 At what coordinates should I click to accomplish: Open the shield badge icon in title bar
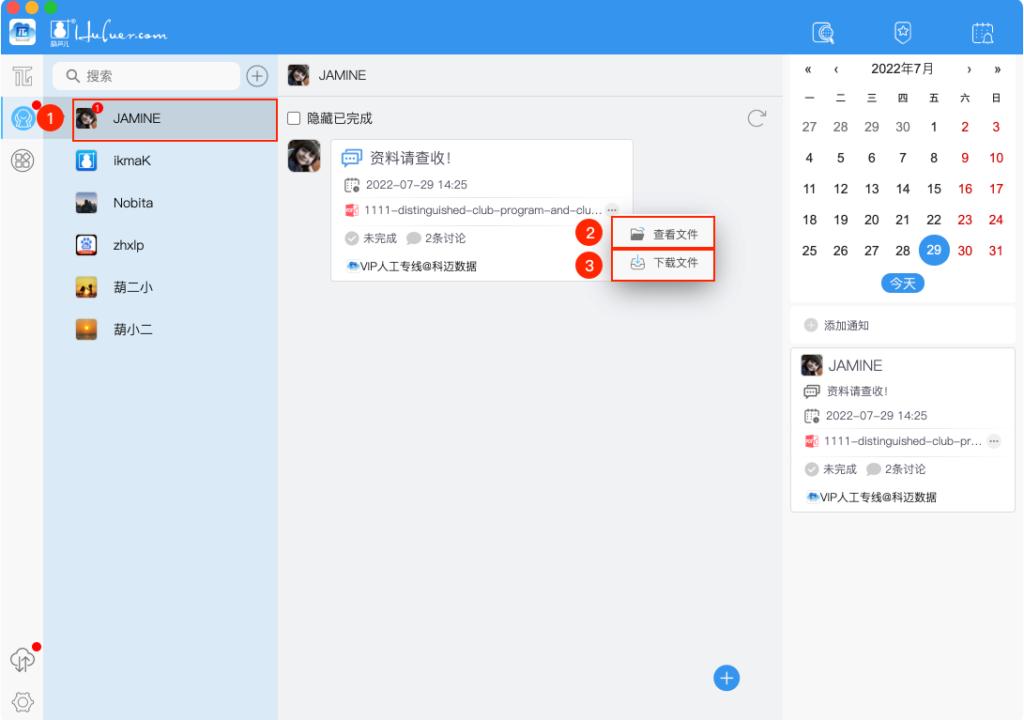click(902, 31)
